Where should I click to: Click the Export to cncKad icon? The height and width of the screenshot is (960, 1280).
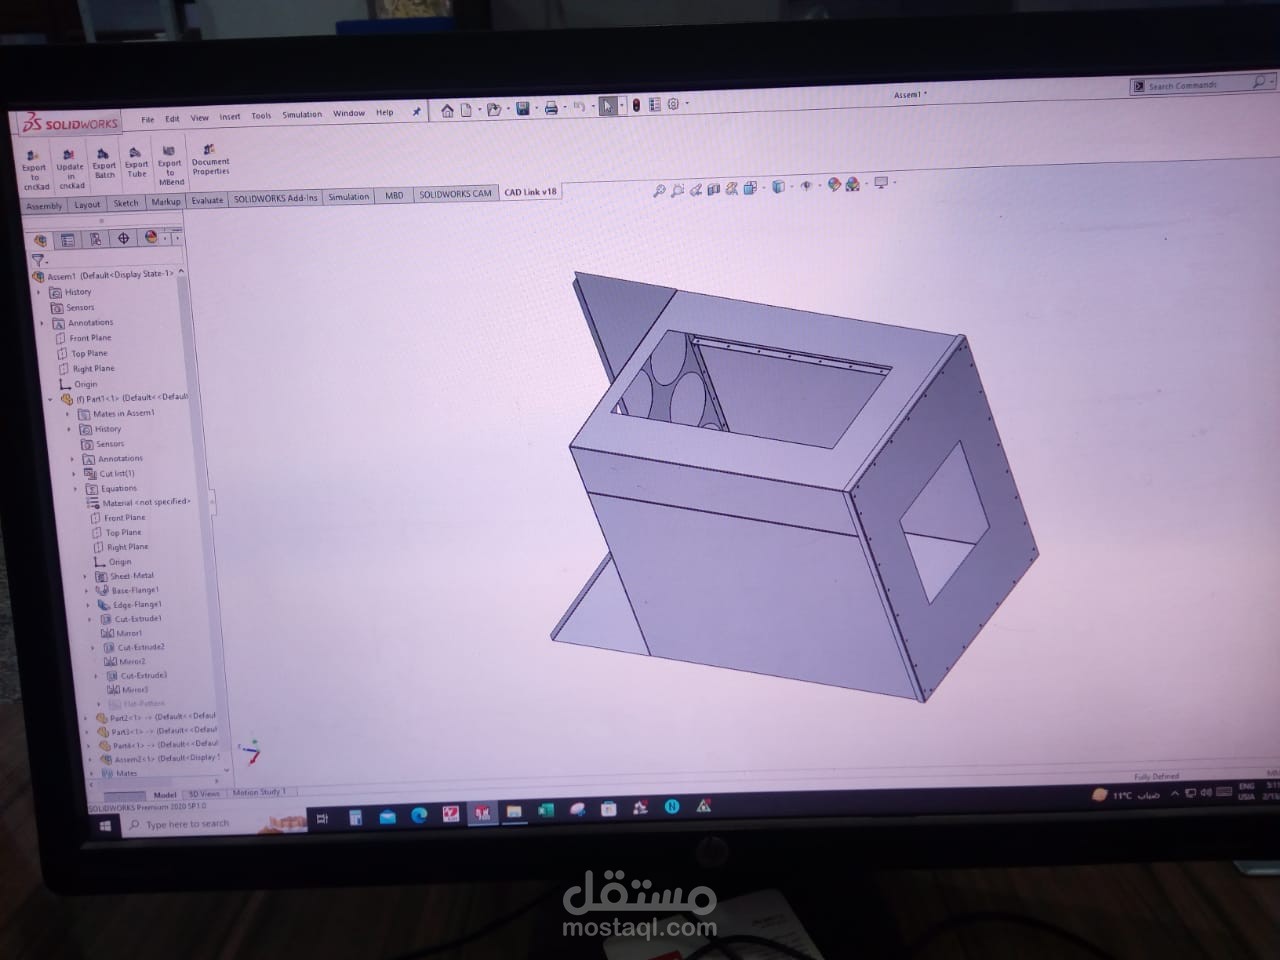(35, 169)
